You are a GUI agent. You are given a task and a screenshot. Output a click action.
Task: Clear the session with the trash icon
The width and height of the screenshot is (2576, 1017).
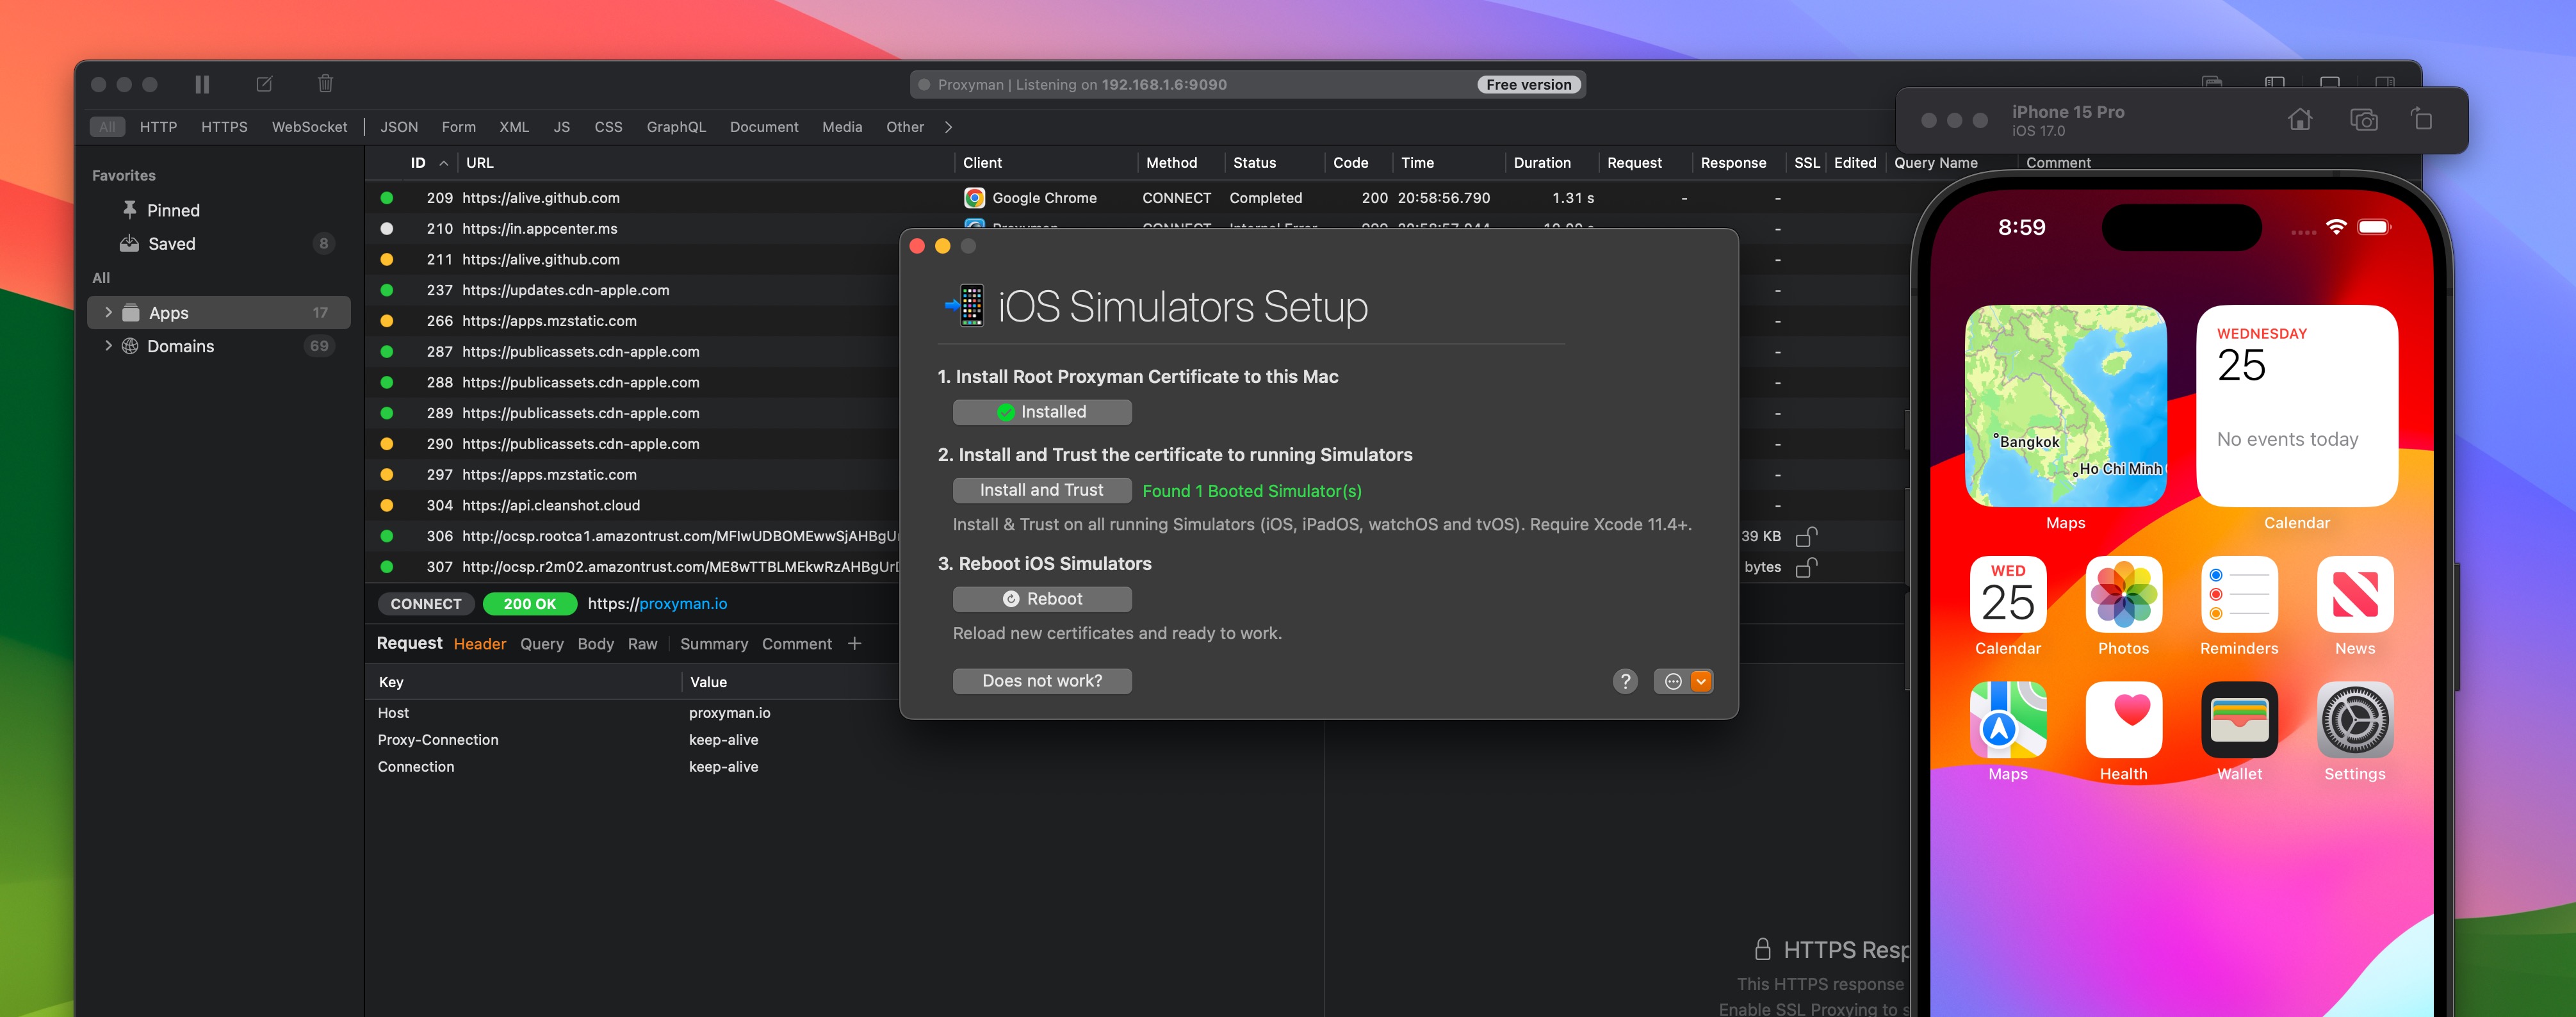point(325,85)
